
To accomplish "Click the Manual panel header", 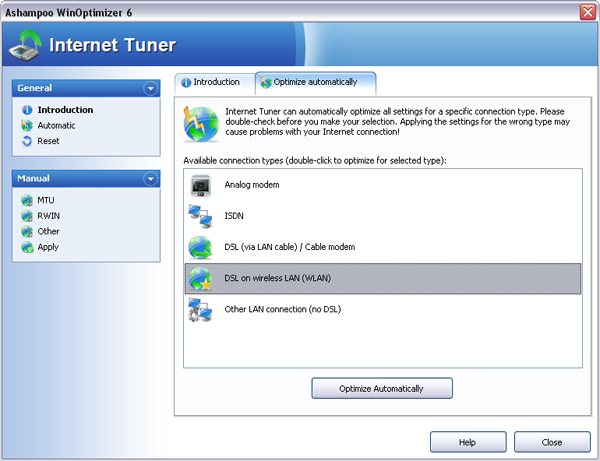I will [86, 179].
